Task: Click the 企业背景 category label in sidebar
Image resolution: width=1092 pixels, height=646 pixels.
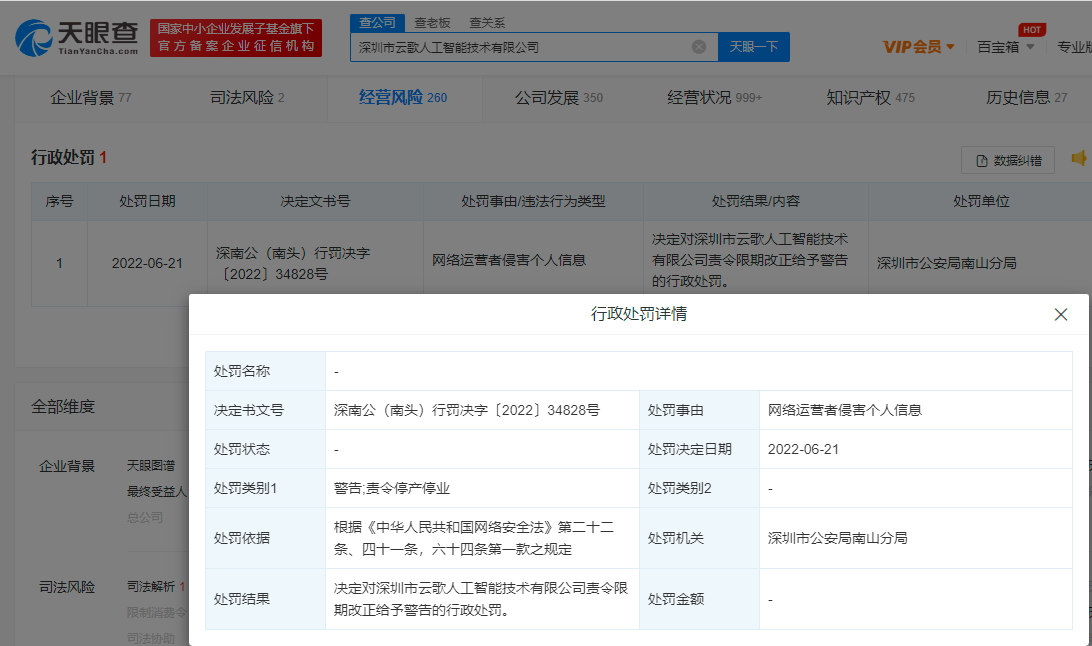Action: click(x=67, y=466)
